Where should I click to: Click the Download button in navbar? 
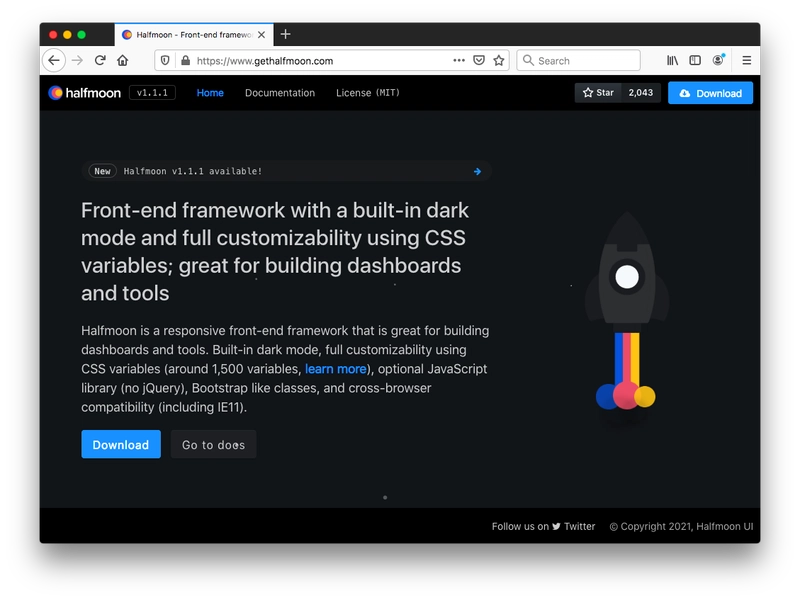pos(710,93)
